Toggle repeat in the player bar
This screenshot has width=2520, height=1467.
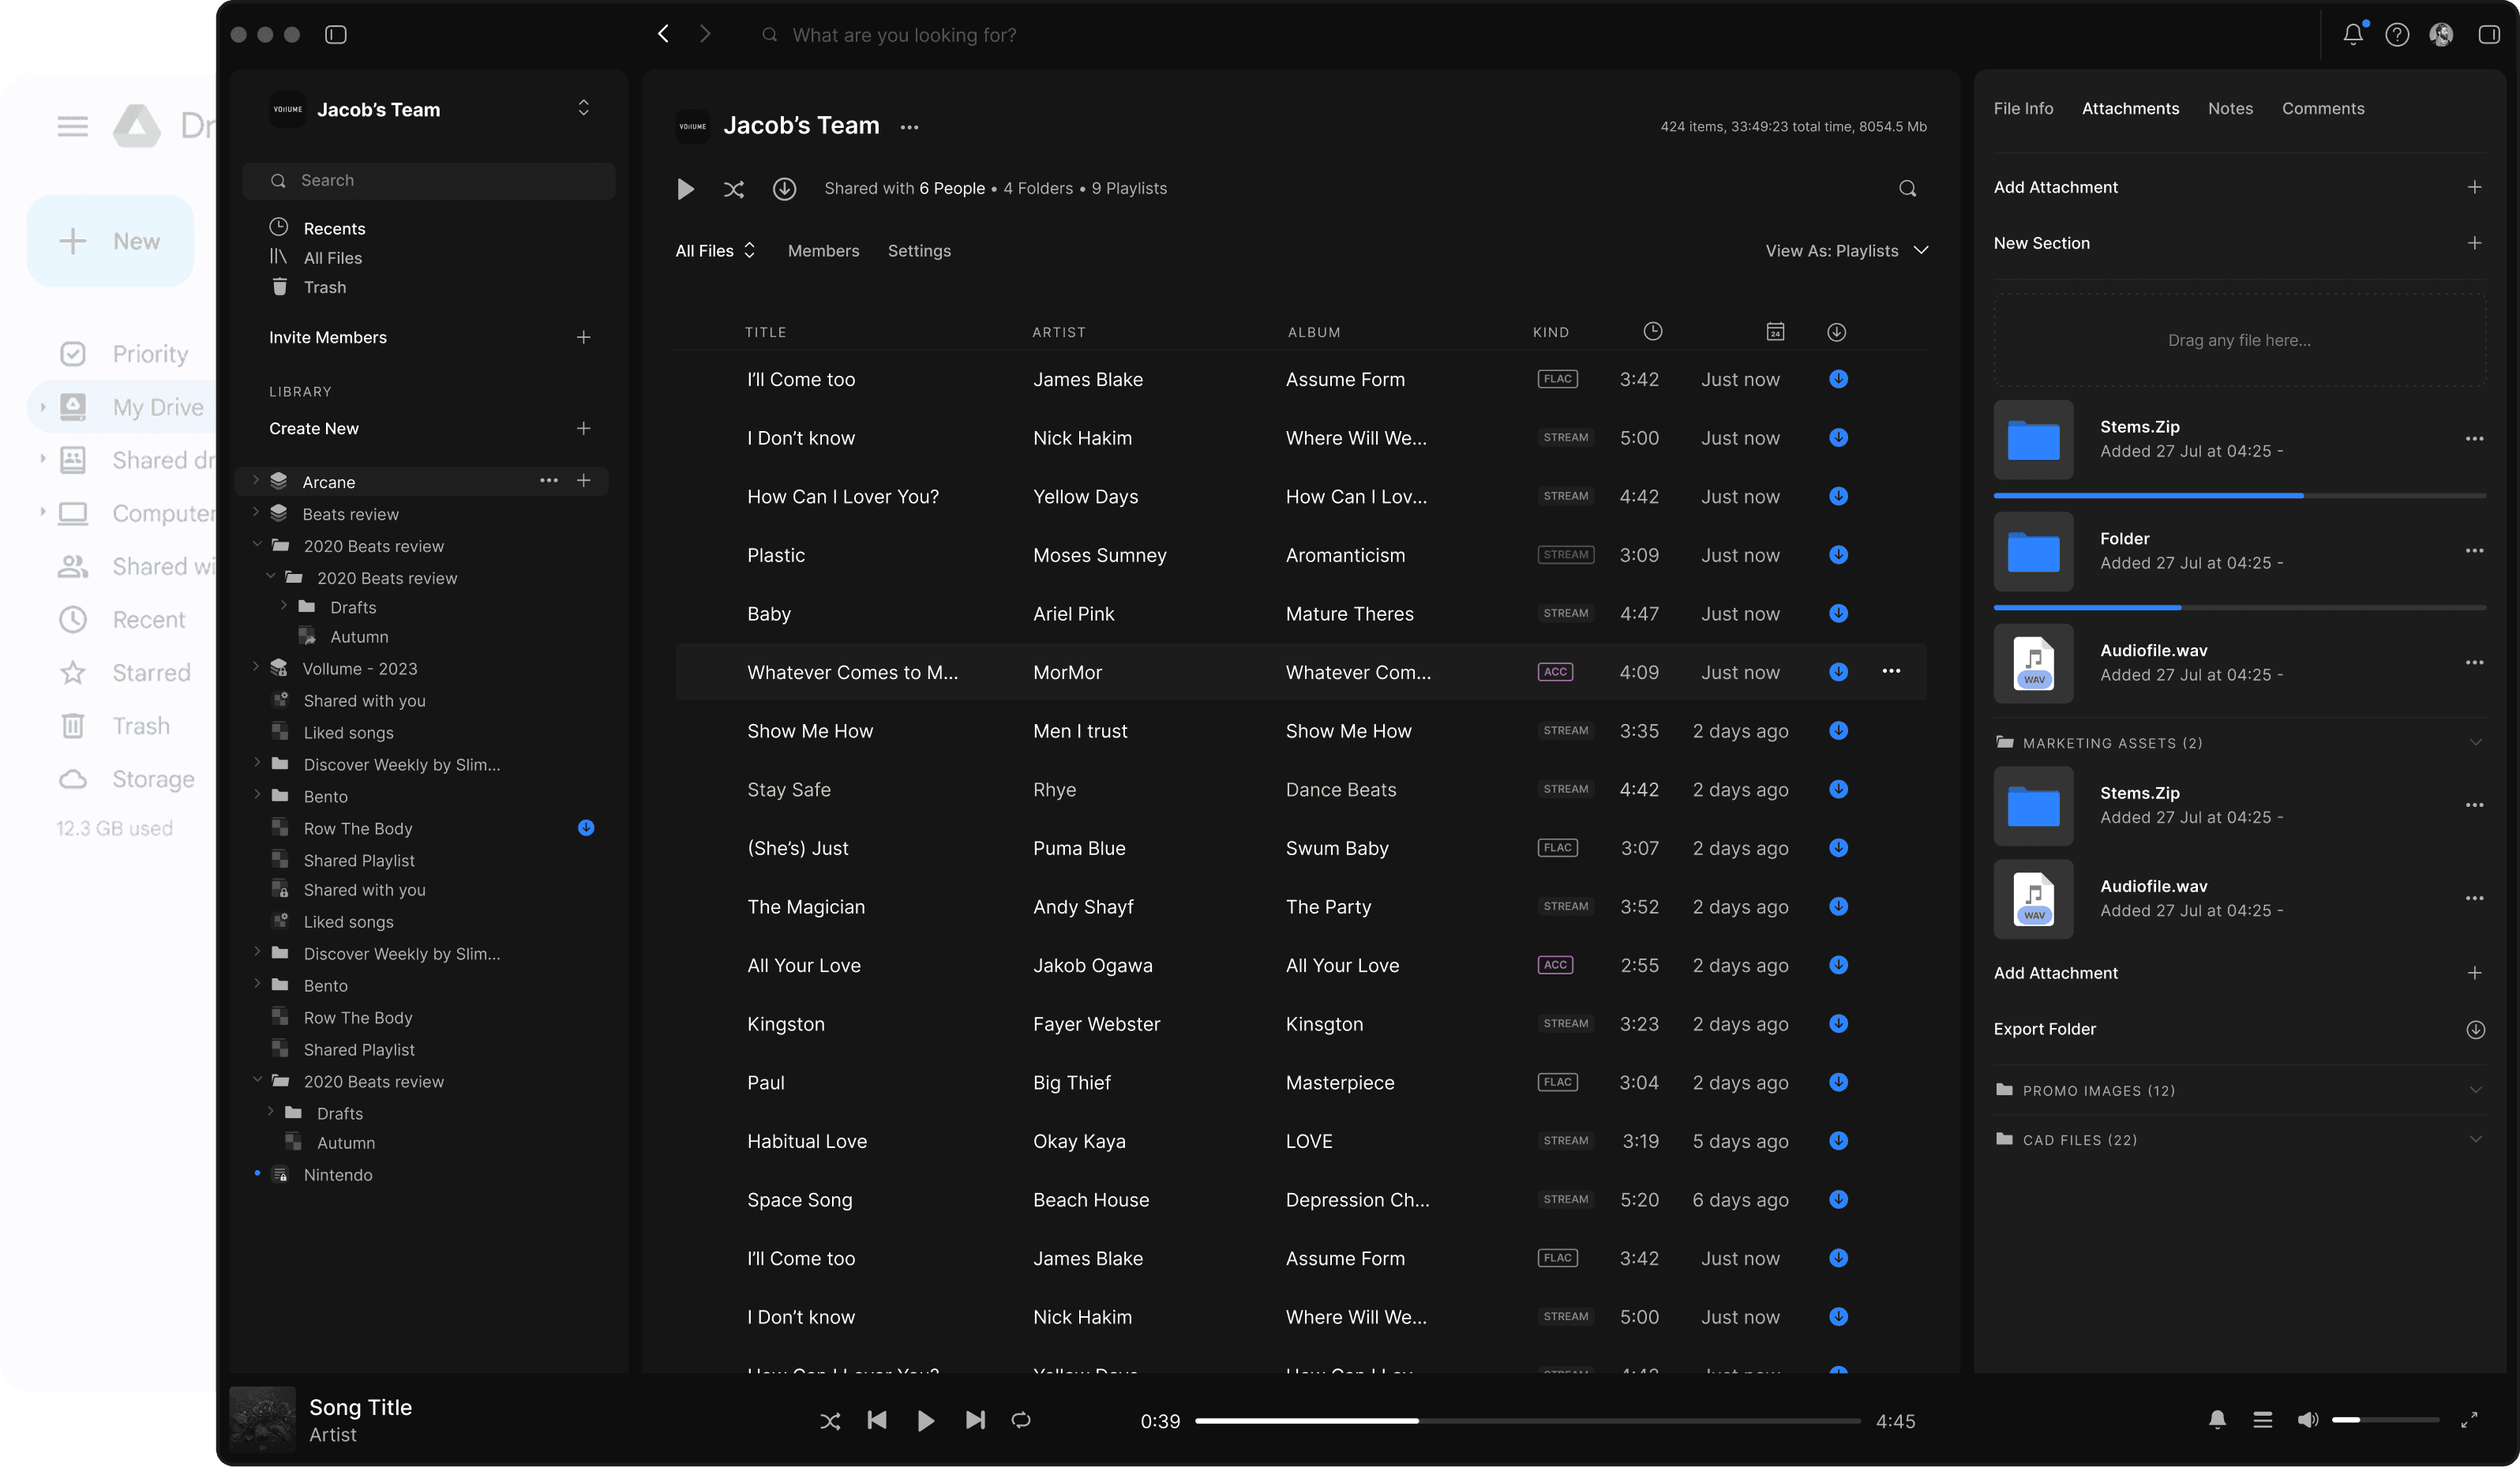tap(1021, 1420)
